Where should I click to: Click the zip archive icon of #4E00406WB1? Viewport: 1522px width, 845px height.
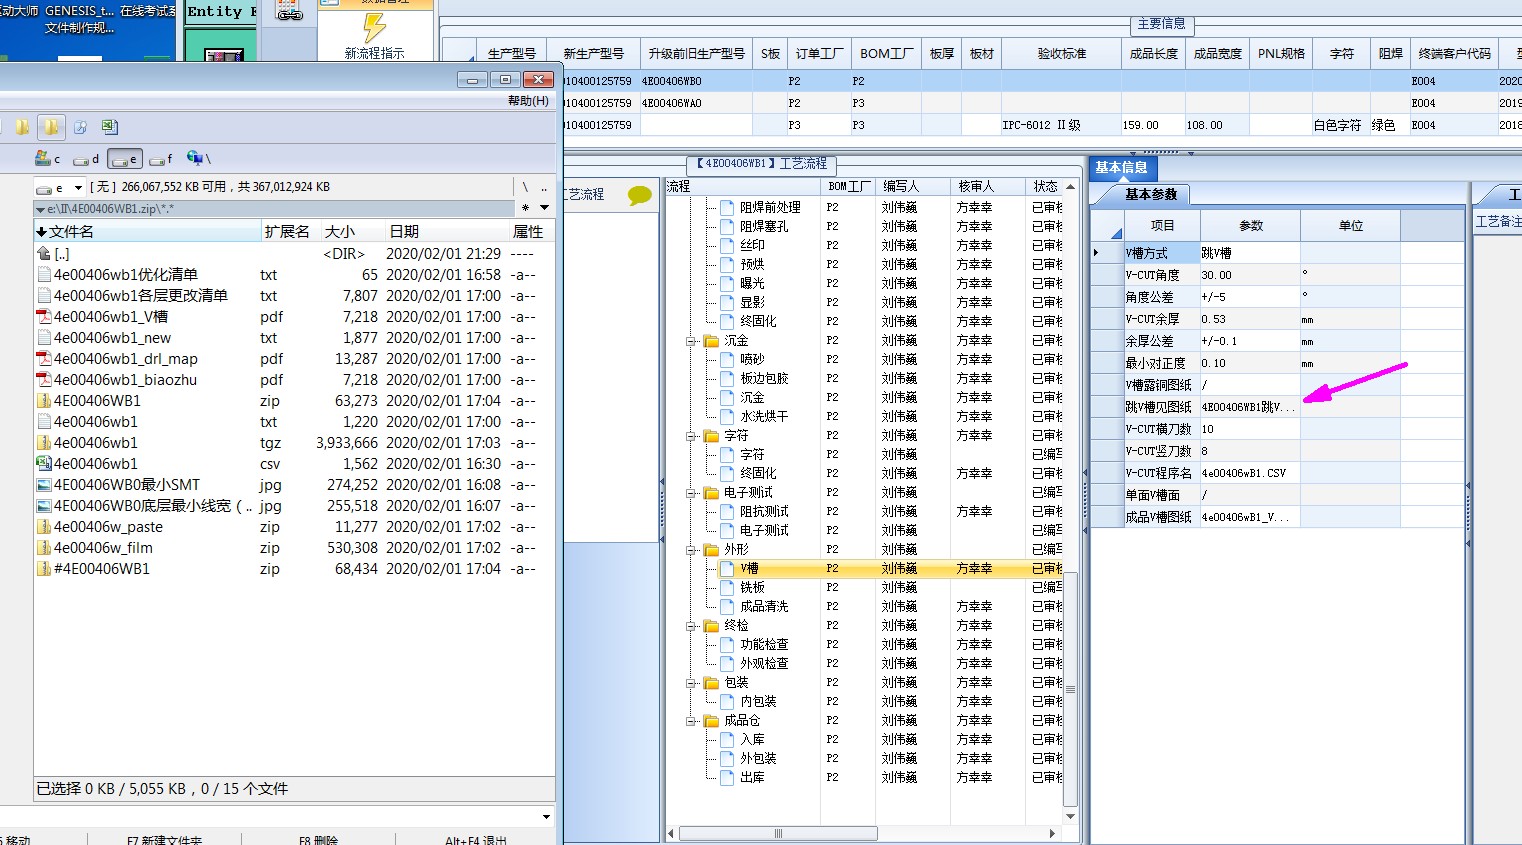click(x=43, y=569)
